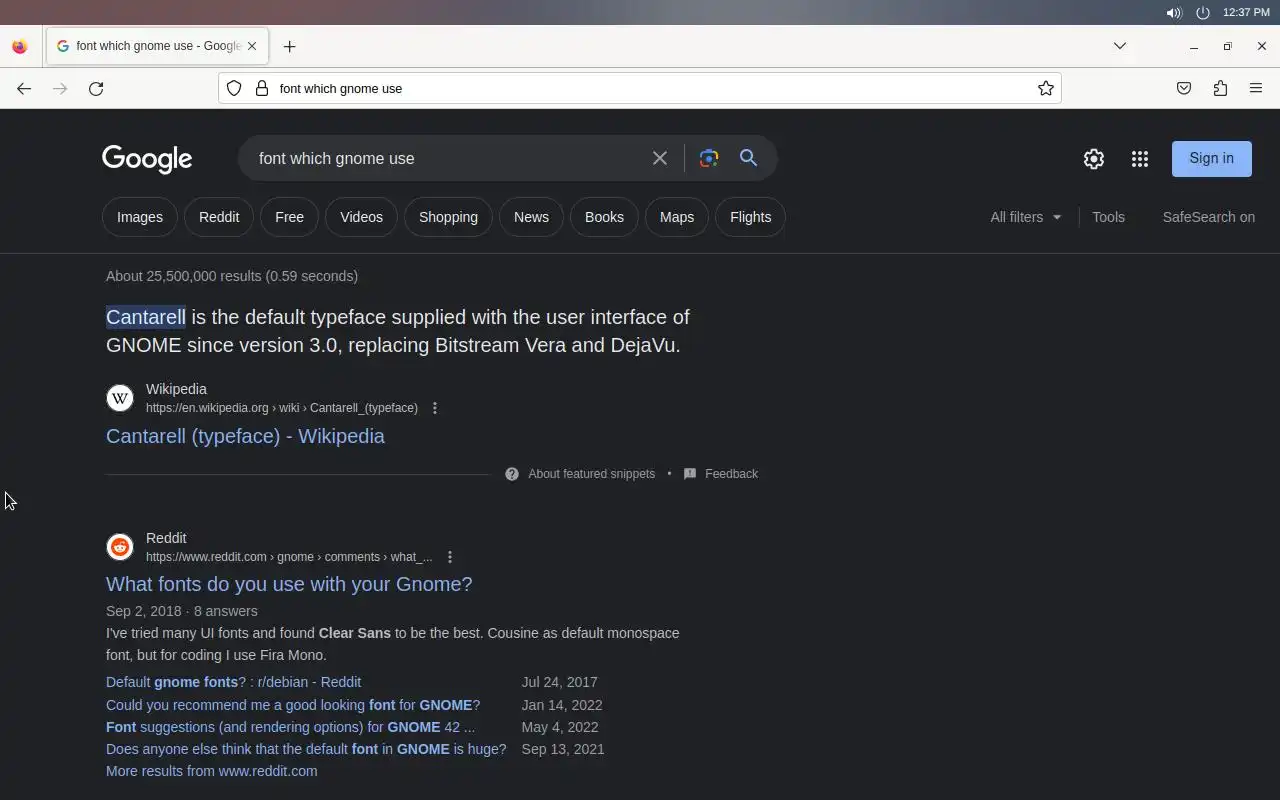Click the Reddit URL breadcrumb text
This screenshot has height=800, width=1280.
coord(289,557)
